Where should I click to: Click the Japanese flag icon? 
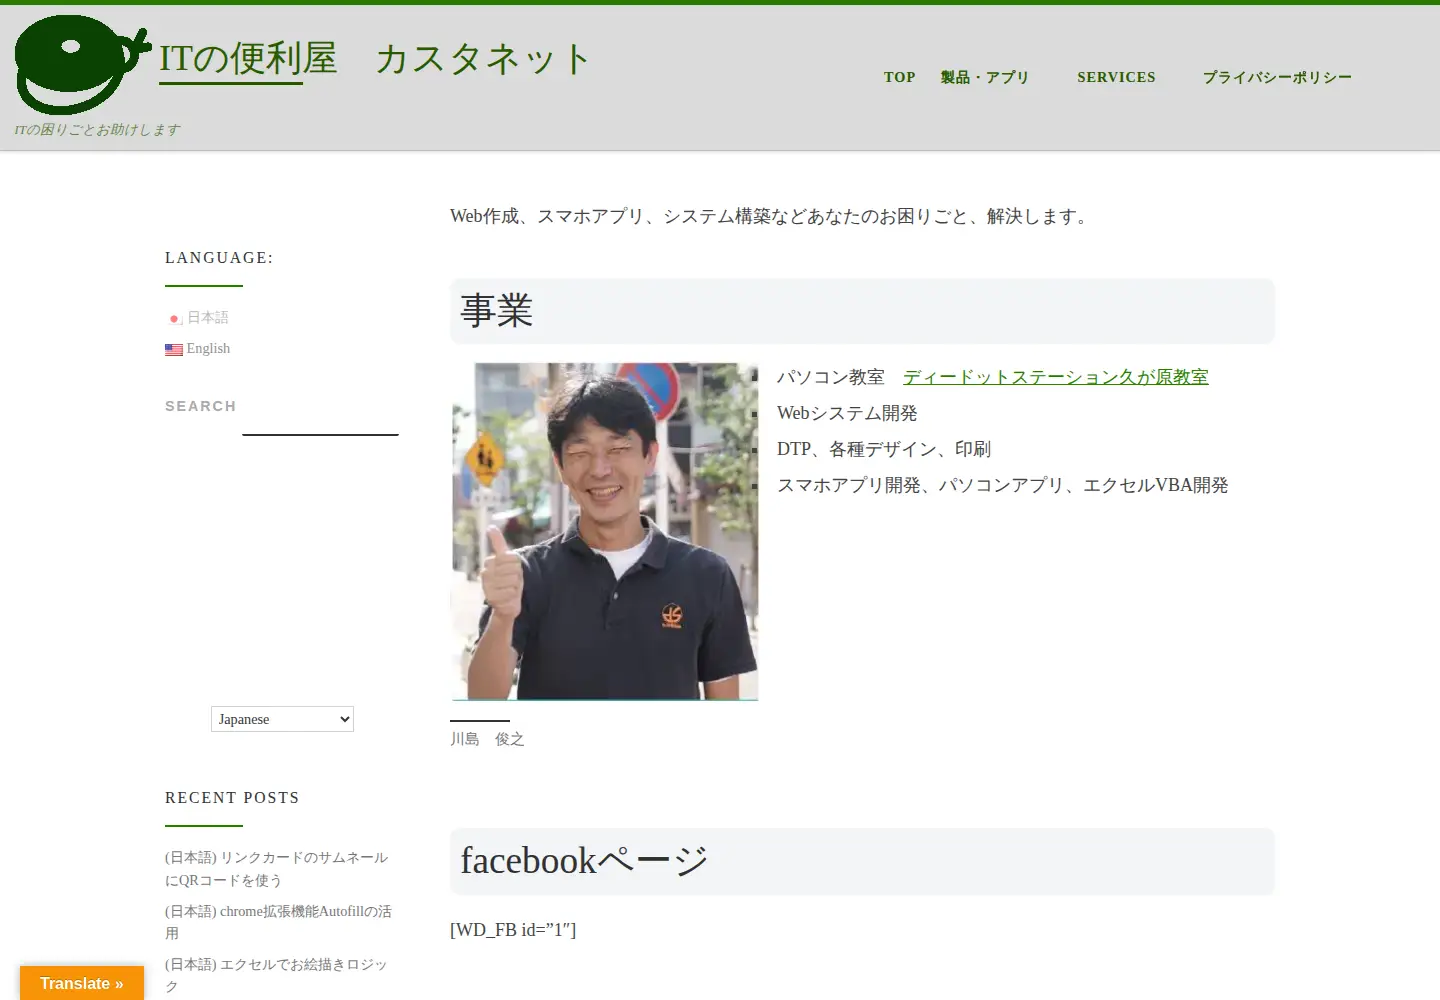174,319
